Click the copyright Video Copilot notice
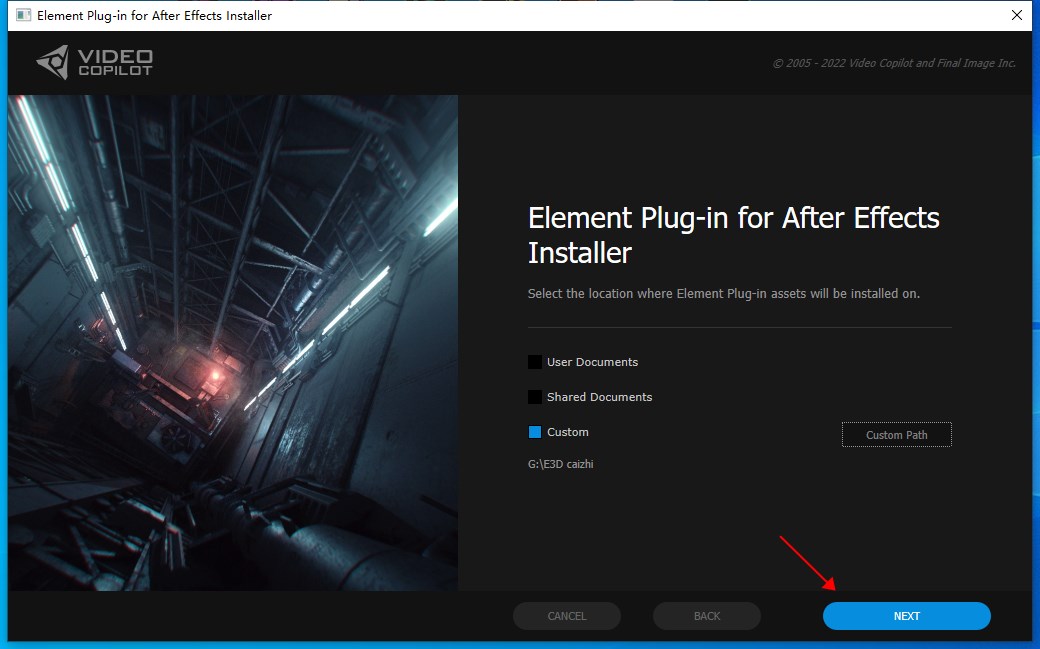Screen dimensions: 1040x649 pos(894,63)
